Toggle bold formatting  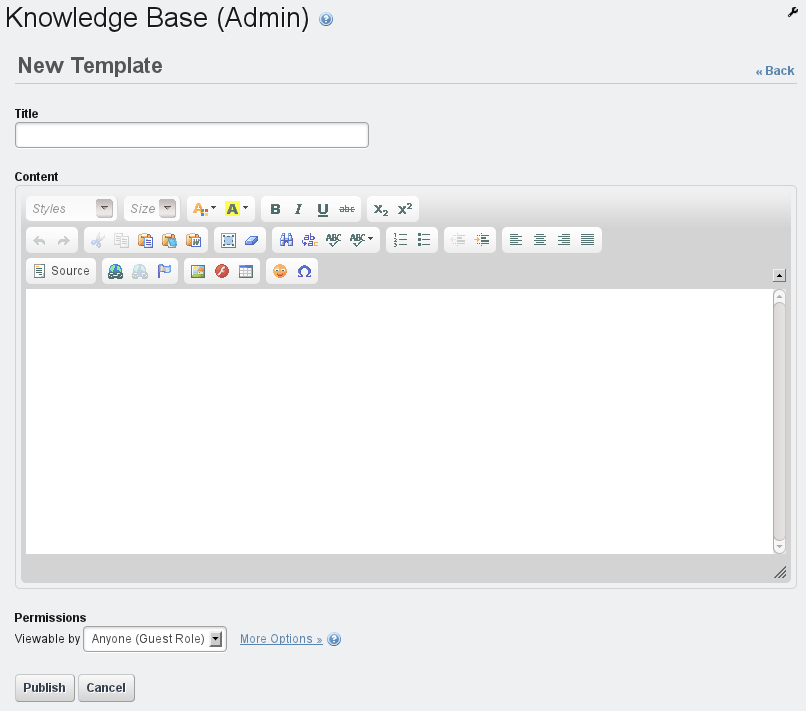point(275,209)
